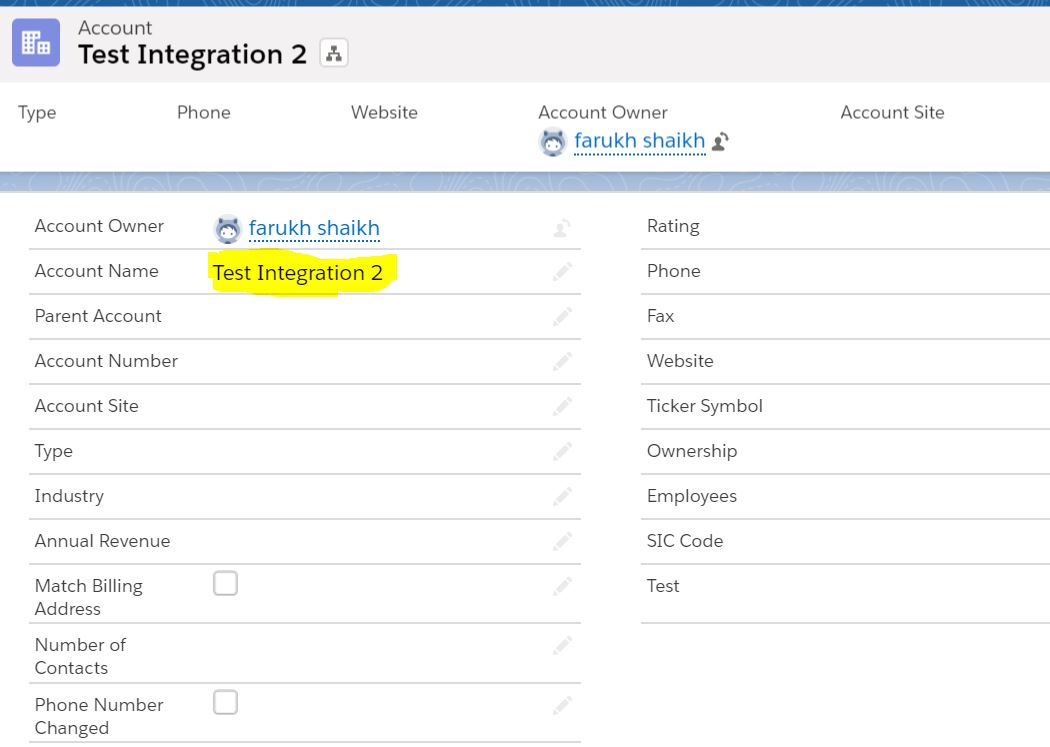The height and width of the screenshot is (747, 1050).
Task: Click the edit pencil for Account Site
Action: (x=561, y=405)
